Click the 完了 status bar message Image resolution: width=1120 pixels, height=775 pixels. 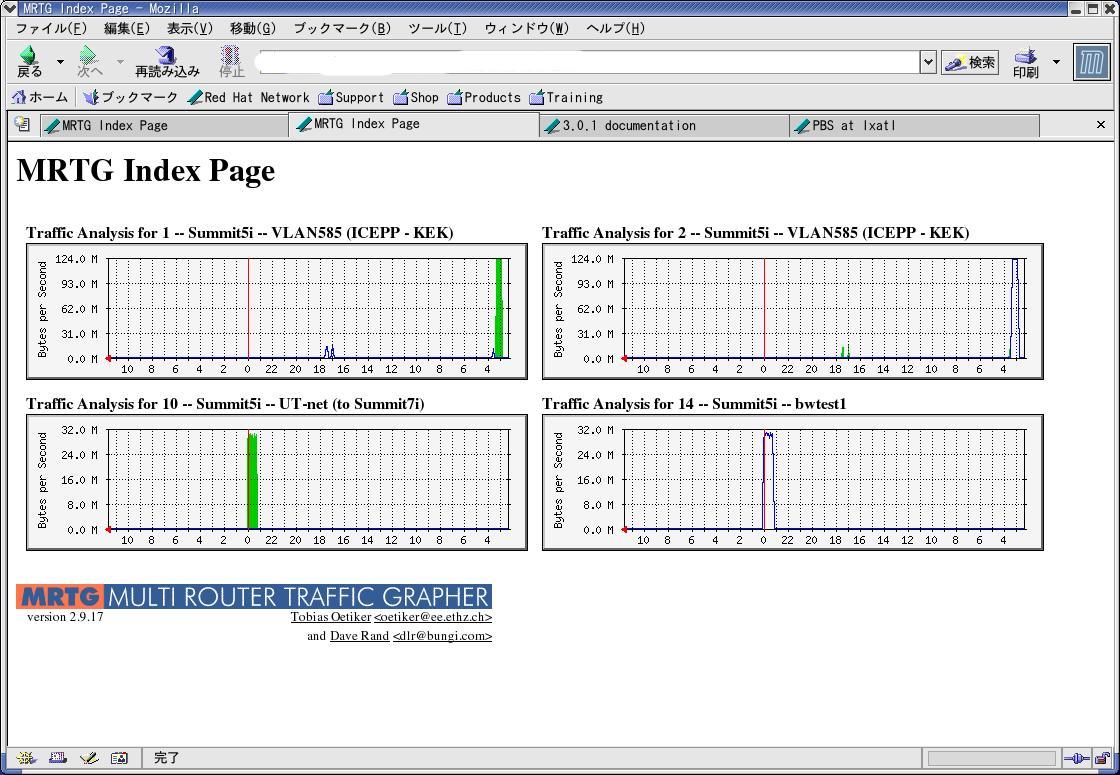click(x=166, y=758)
